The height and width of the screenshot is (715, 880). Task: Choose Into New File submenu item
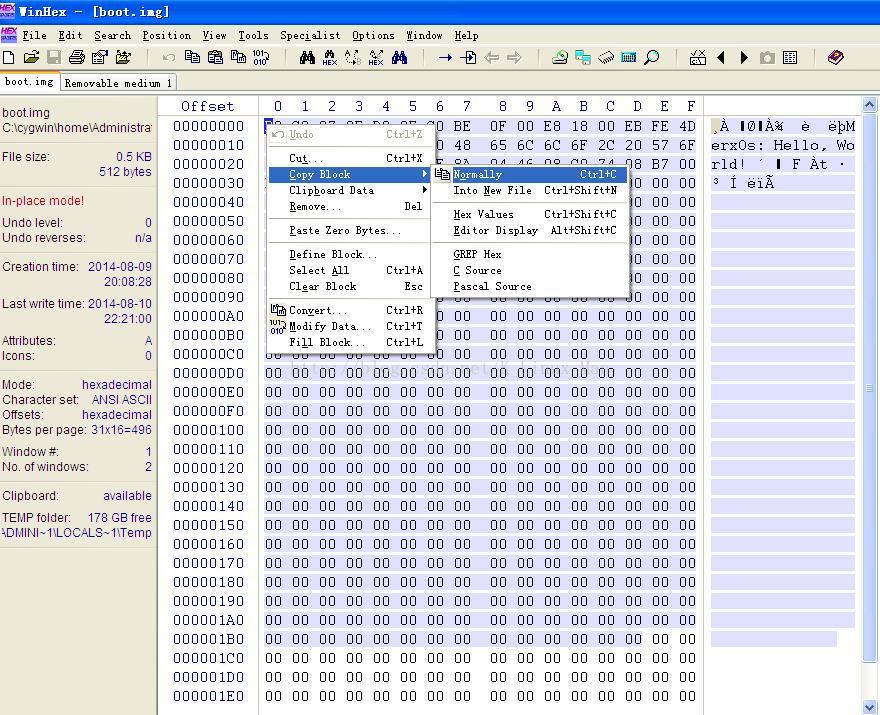click(x=530, y=190)
